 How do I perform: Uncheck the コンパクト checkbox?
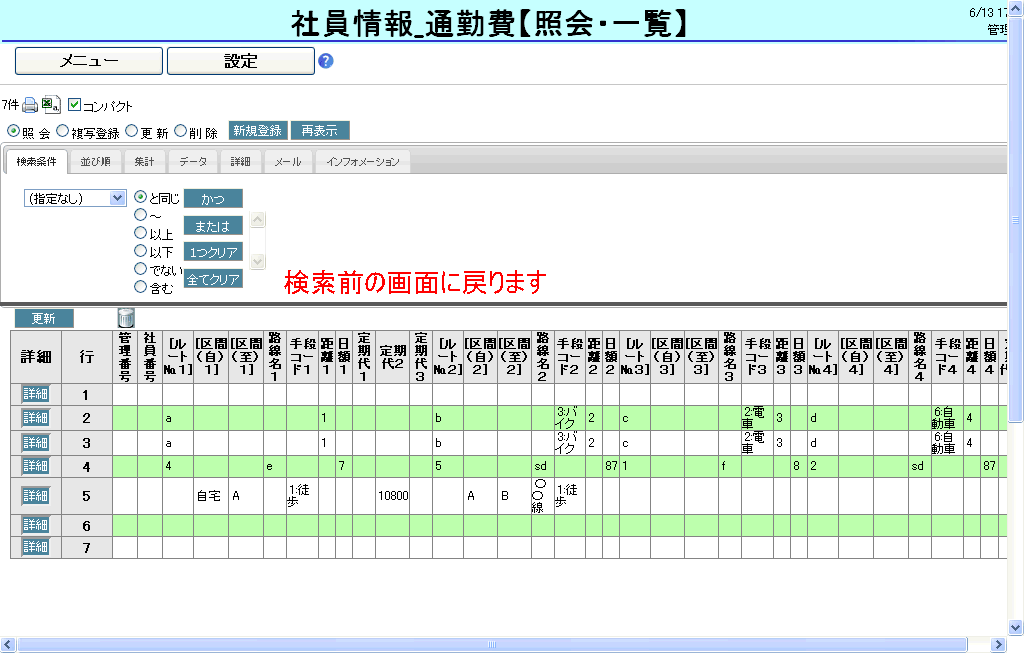pyautogui.click(x=74, y=105)
